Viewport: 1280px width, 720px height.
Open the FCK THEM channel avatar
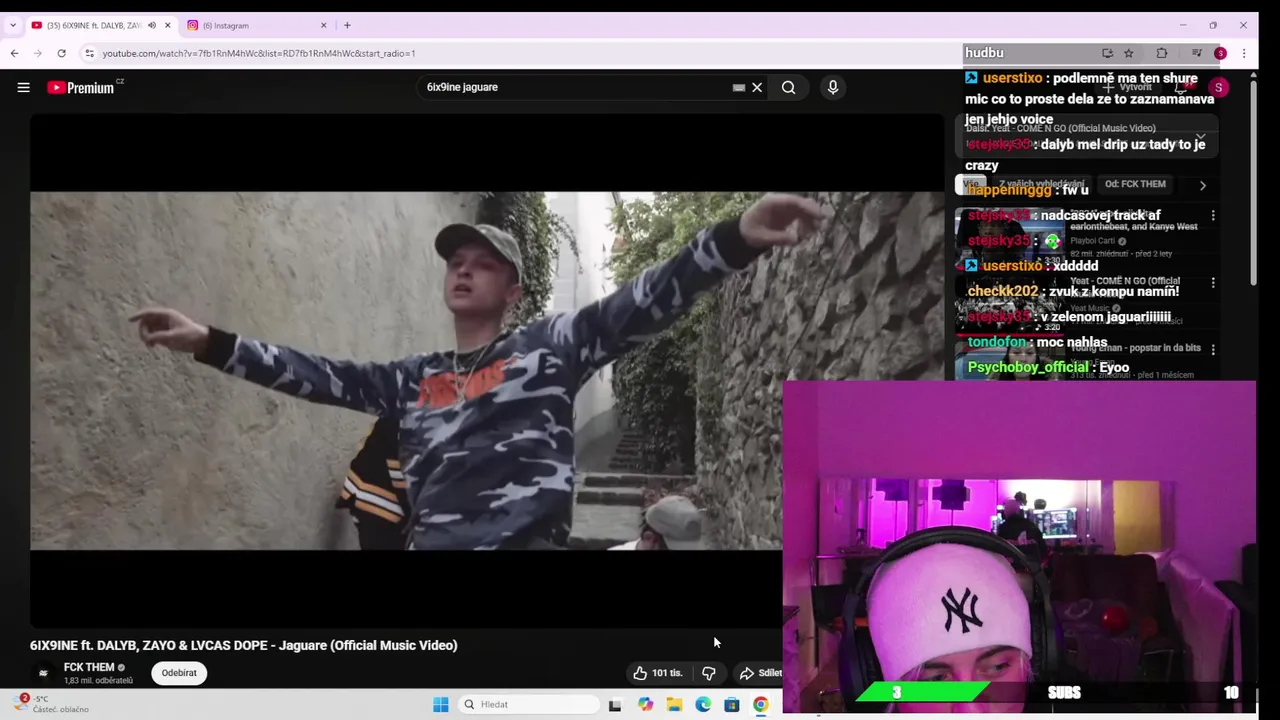click(x=43, y=673)
